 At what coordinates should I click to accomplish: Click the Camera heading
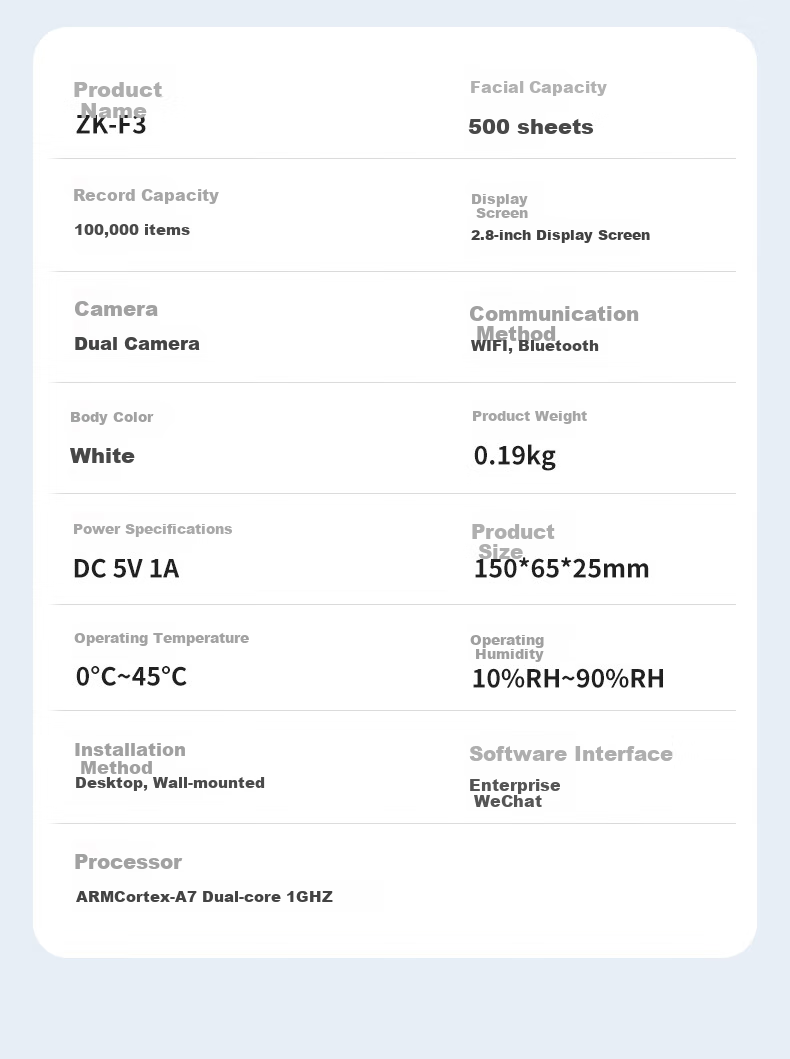[116, 309]
